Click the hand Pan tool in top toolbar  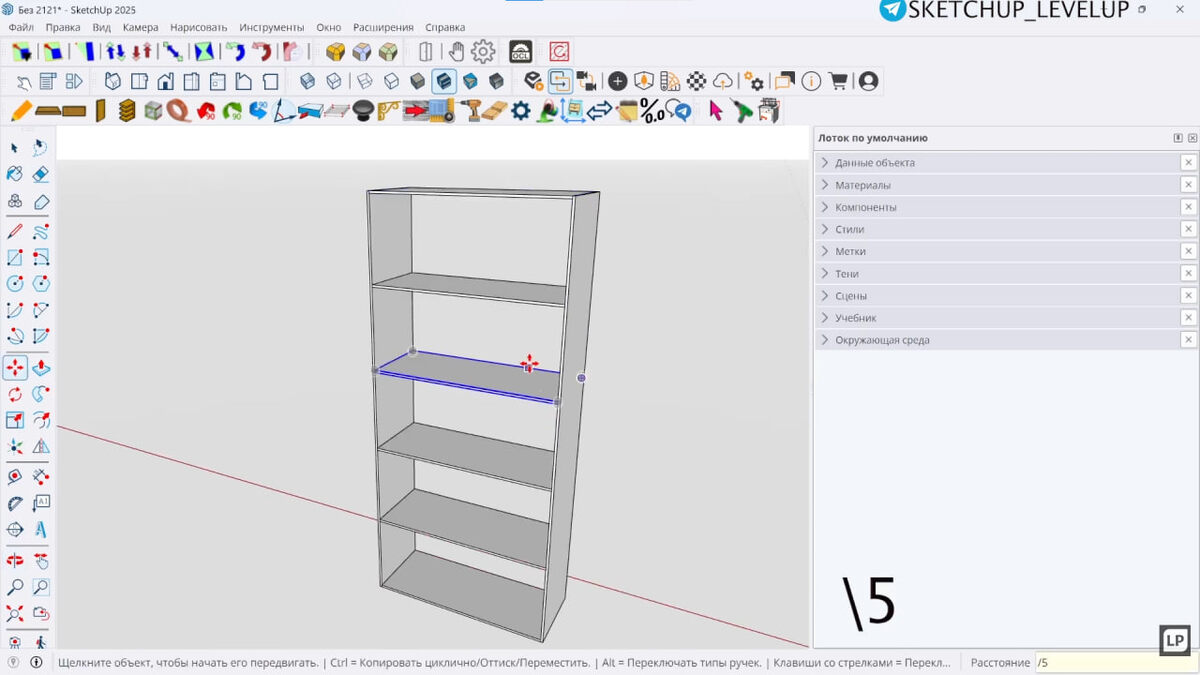(x=456, y=51)
